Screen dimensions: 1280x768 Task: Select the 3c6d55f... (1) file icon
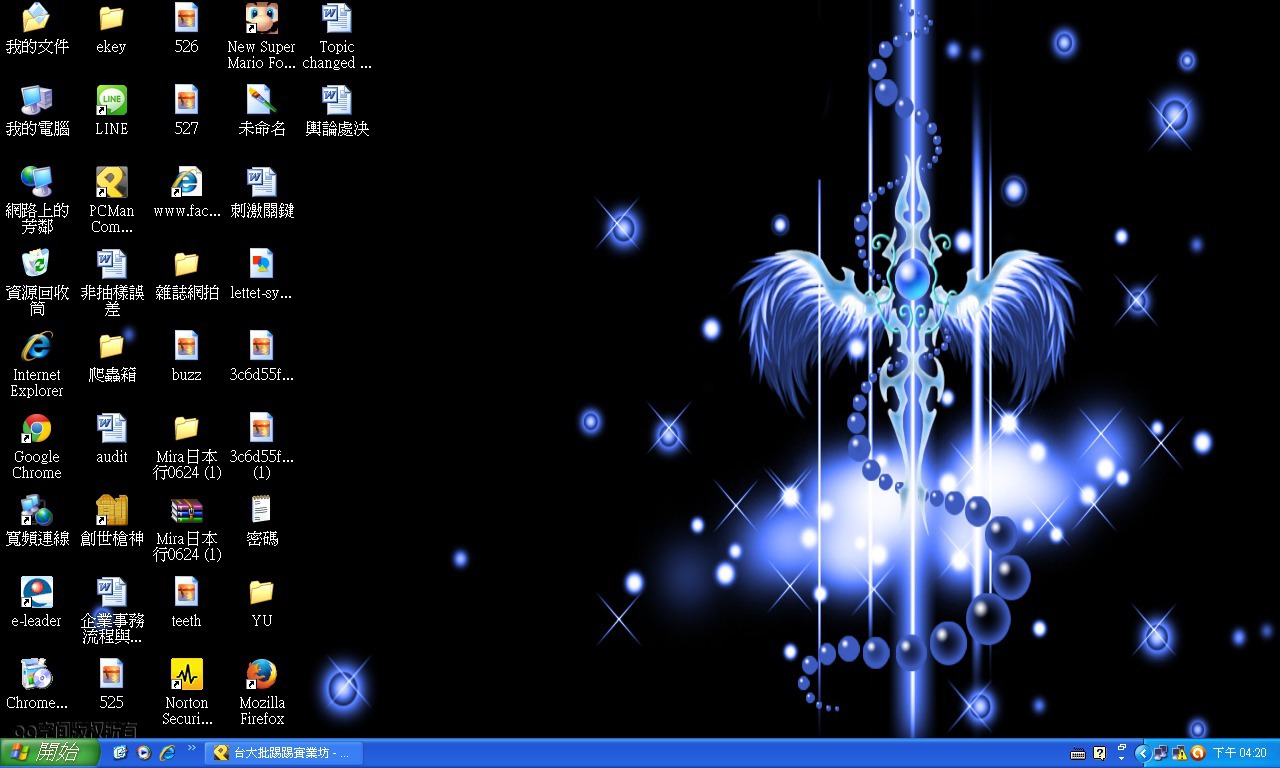click(x=262, y=428)
